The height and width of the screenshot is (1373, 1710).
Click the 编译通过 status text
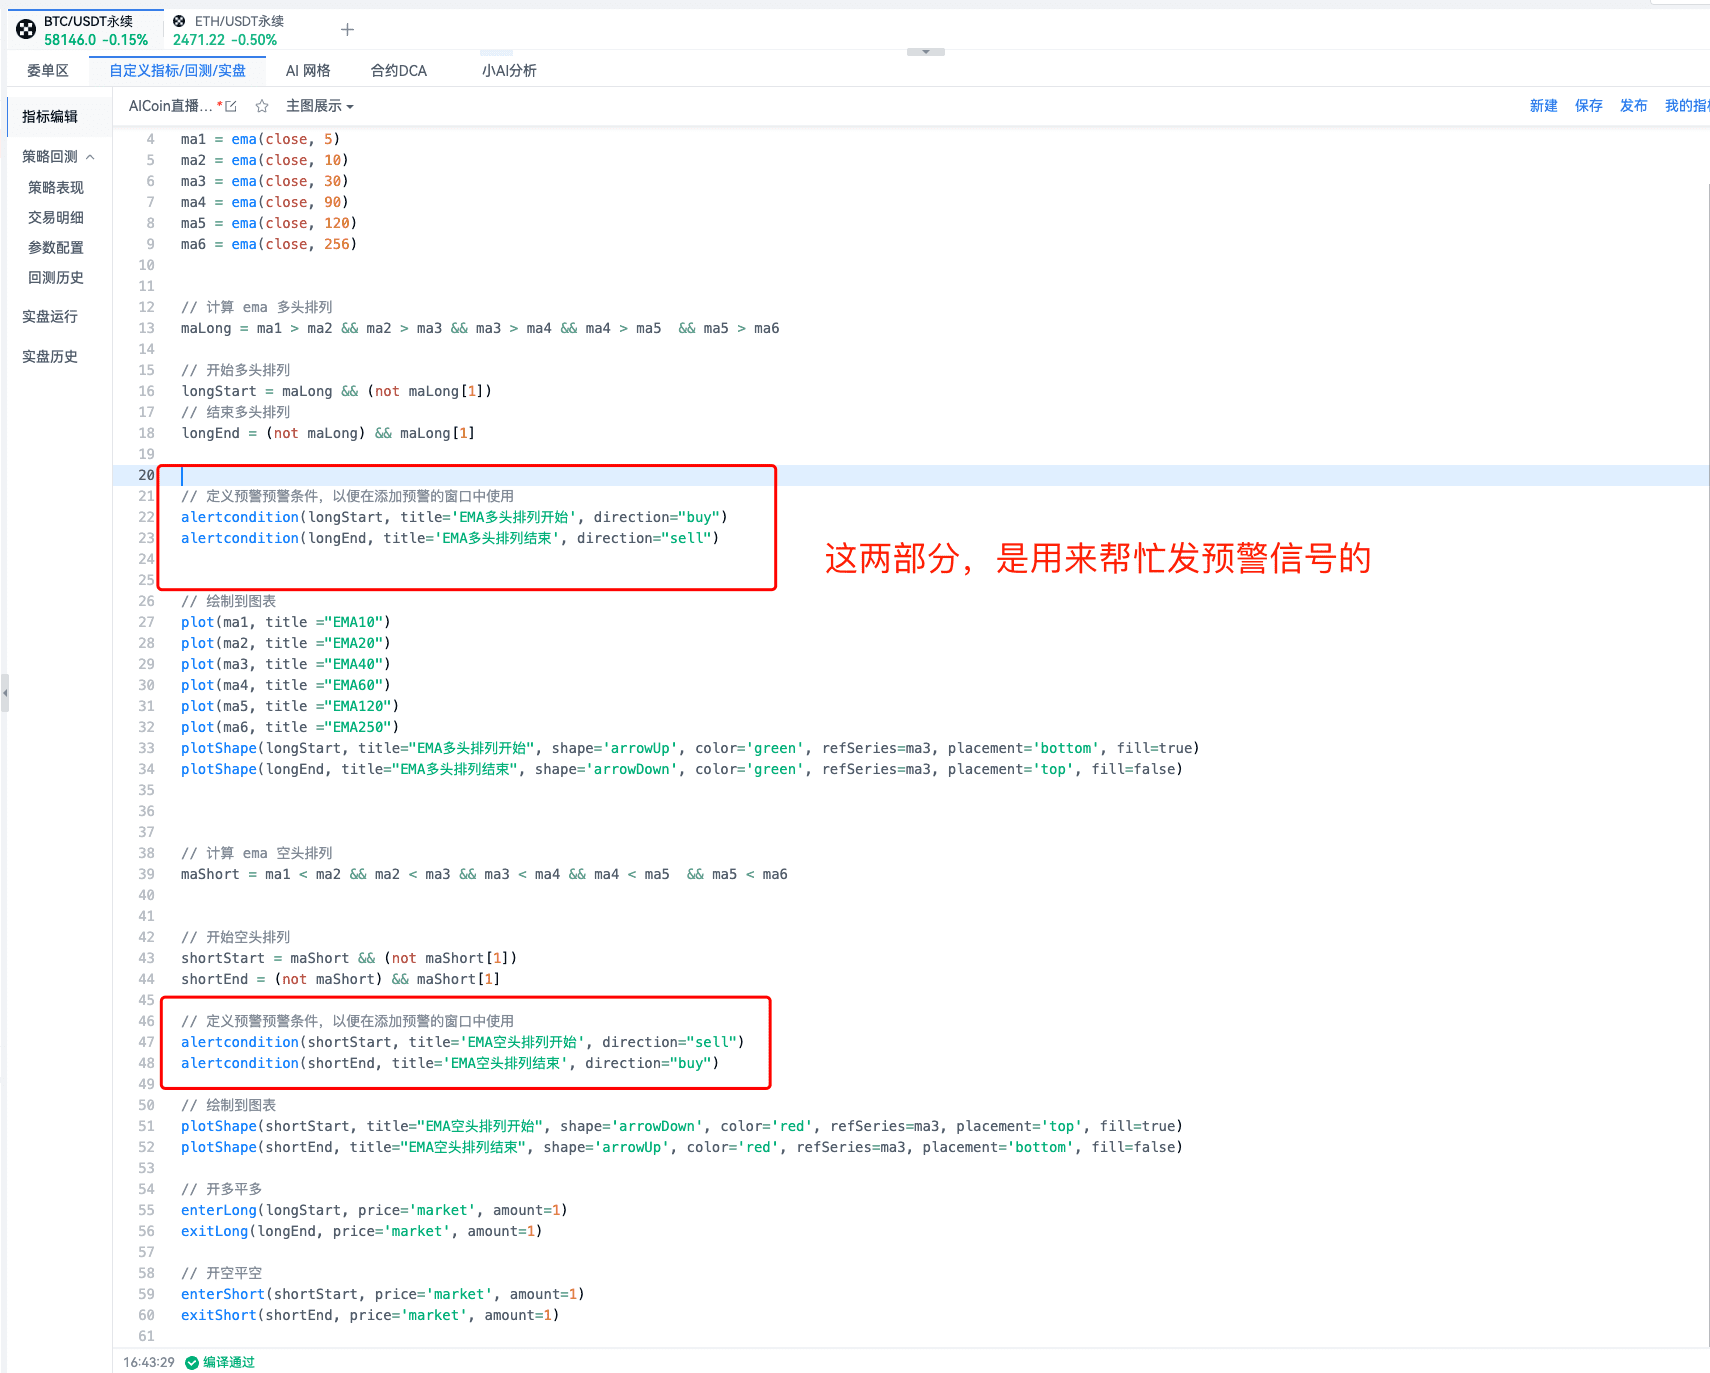pyautogui.click(x=229, y=1362)
